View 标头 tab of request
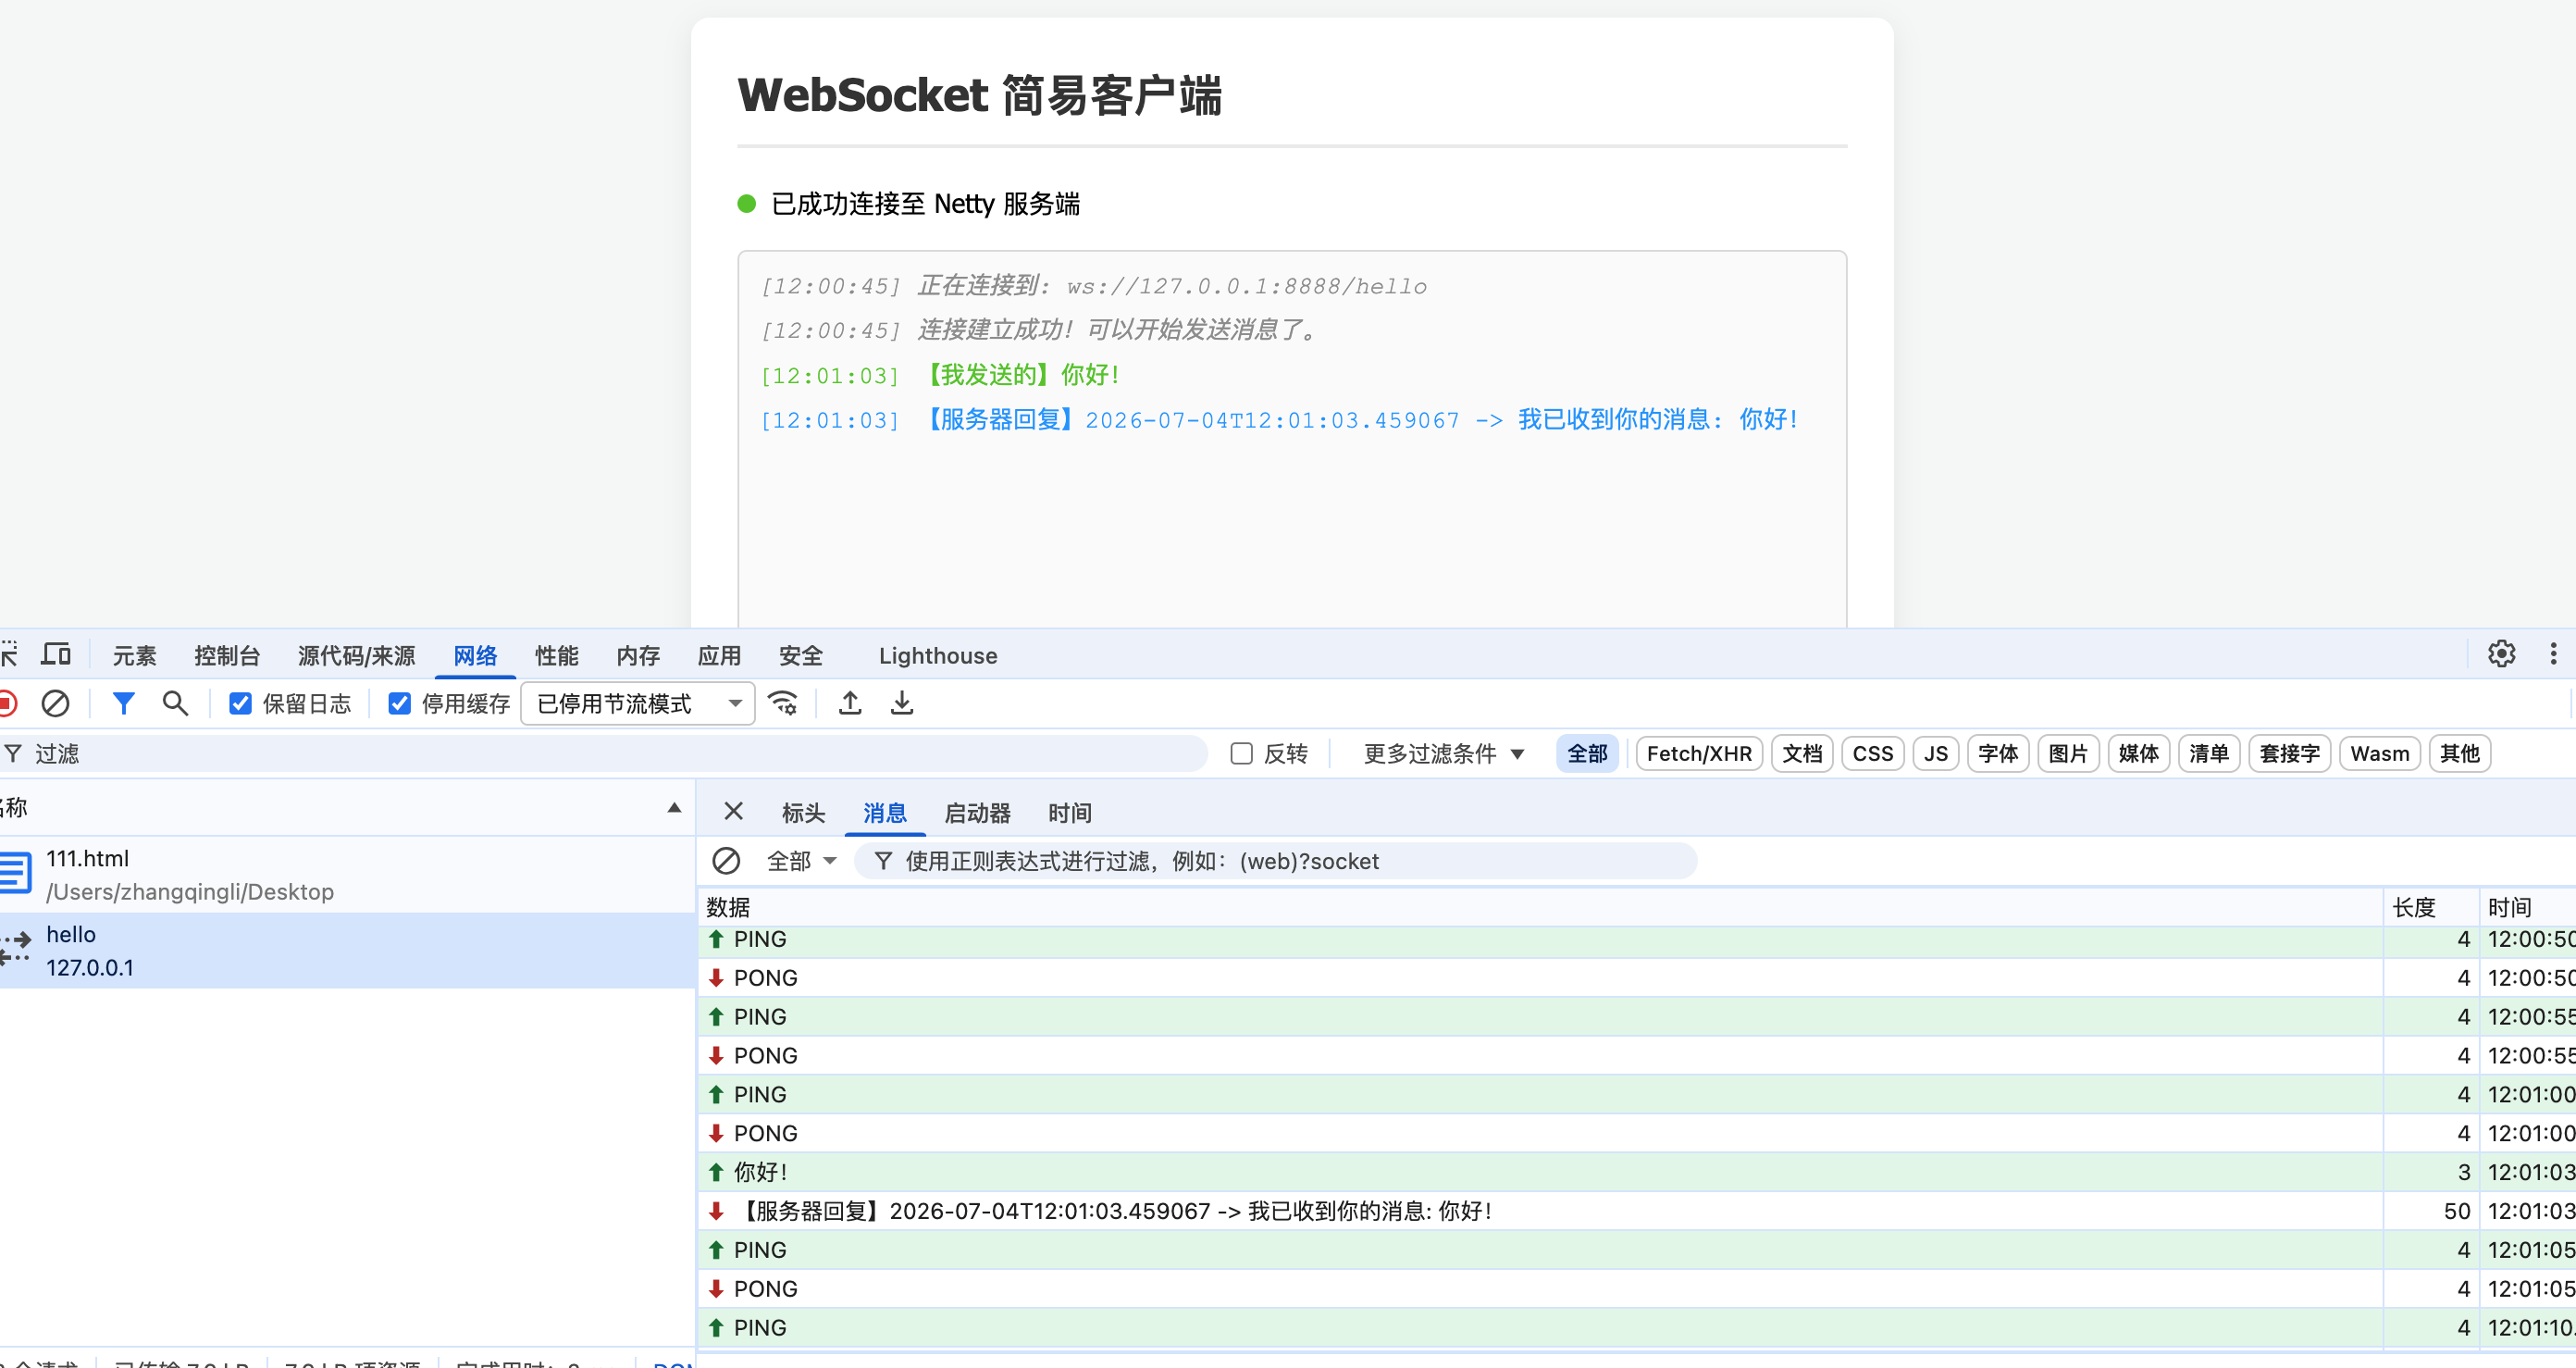Image resolution: width=2576 pixels, height=1368 pixels. pyautogui.click(x=803, y=812)
